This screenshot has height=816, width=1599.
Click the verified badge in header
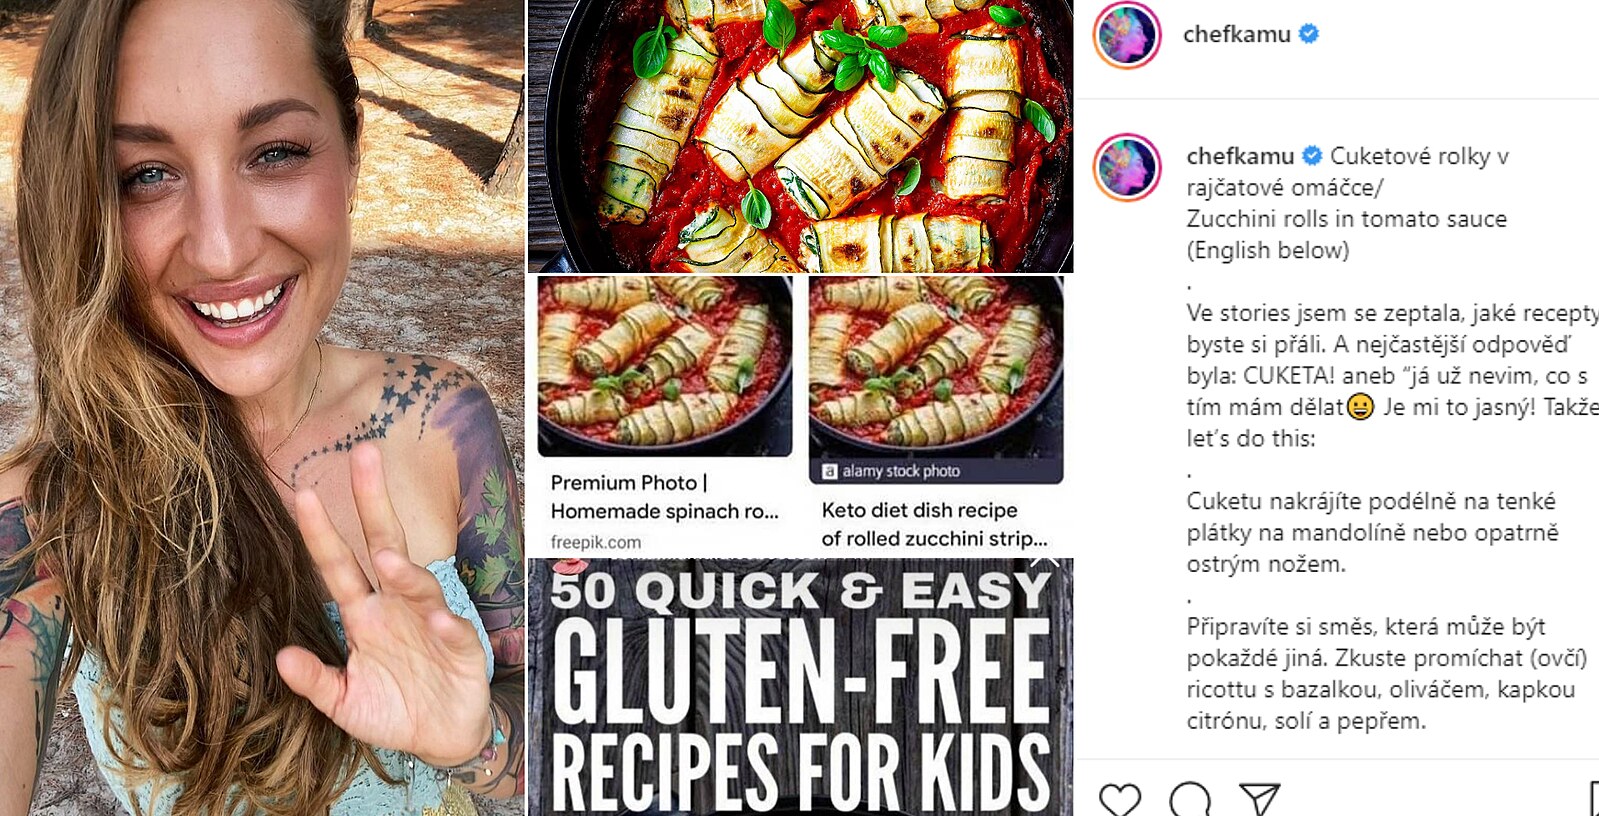1308,34
